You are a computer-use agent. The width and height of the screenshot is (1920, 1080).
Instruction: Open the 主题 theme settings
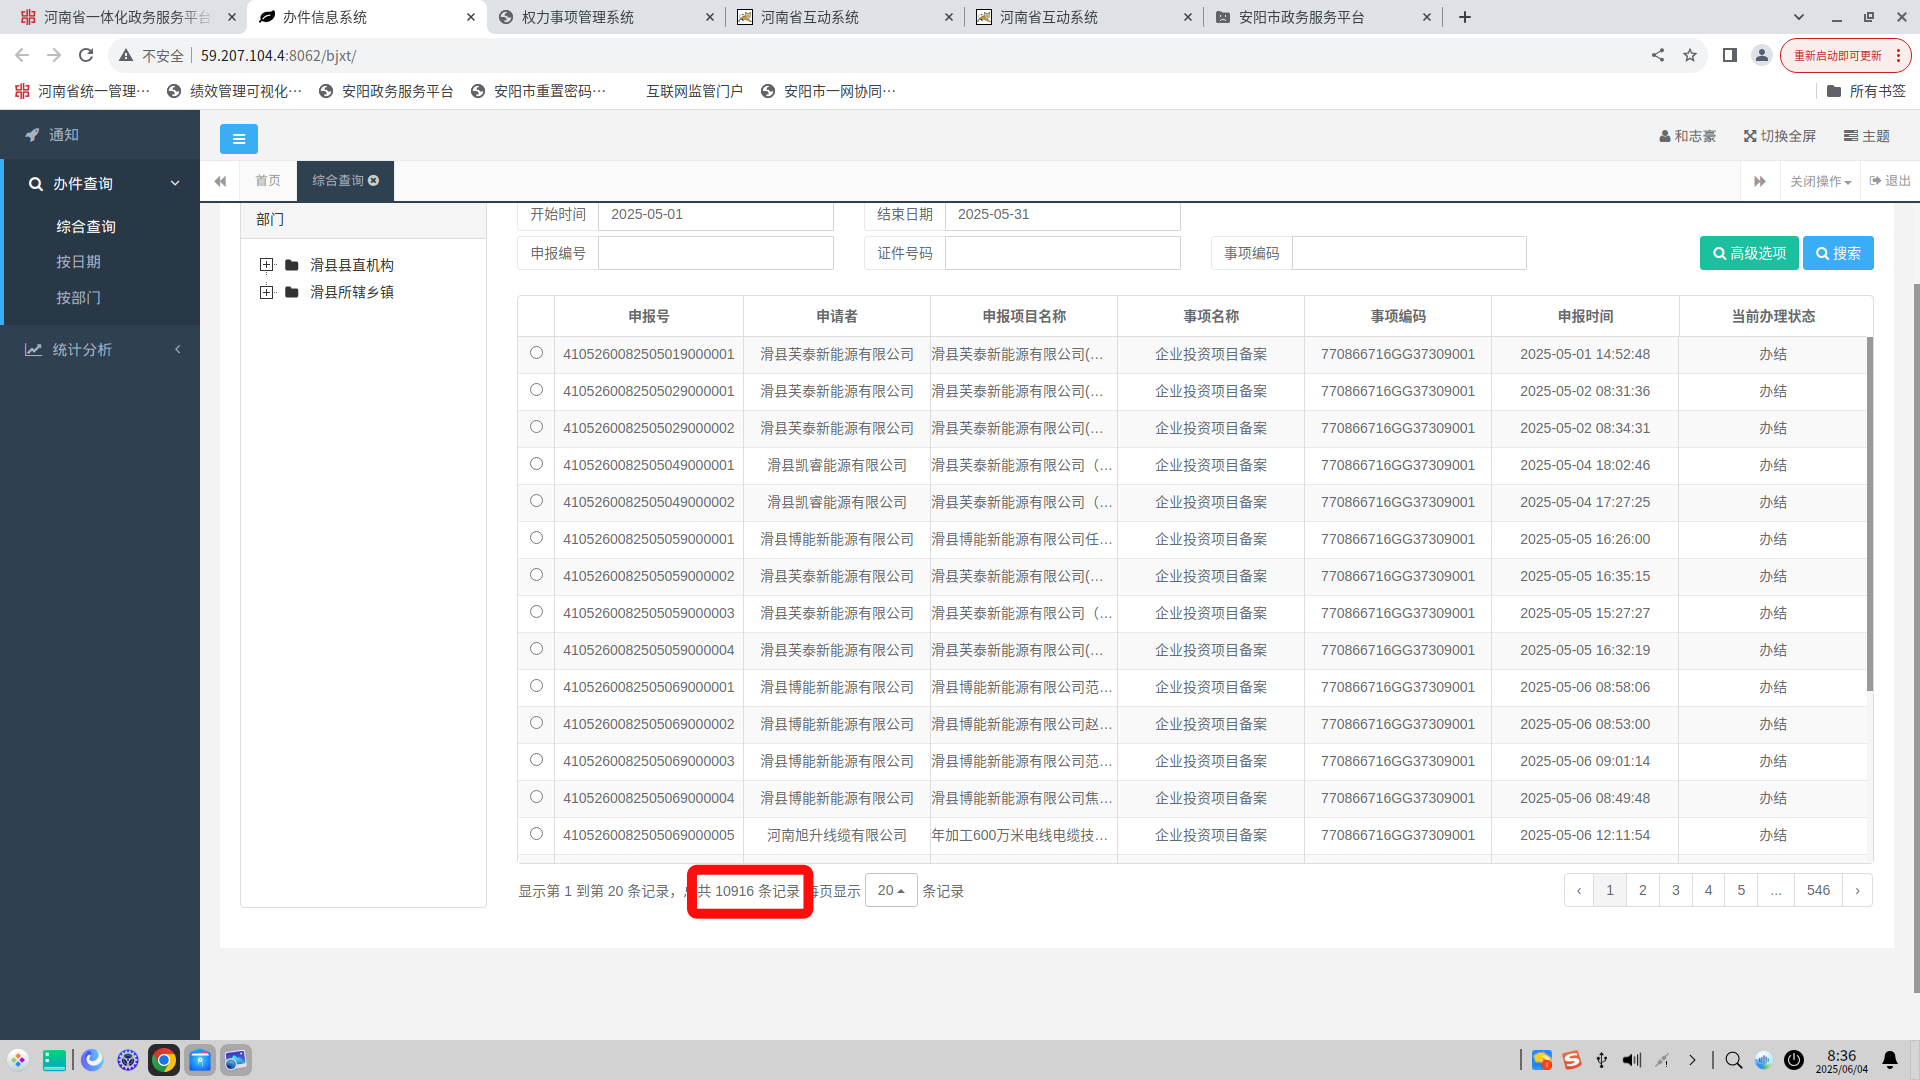click(1866, 136)
